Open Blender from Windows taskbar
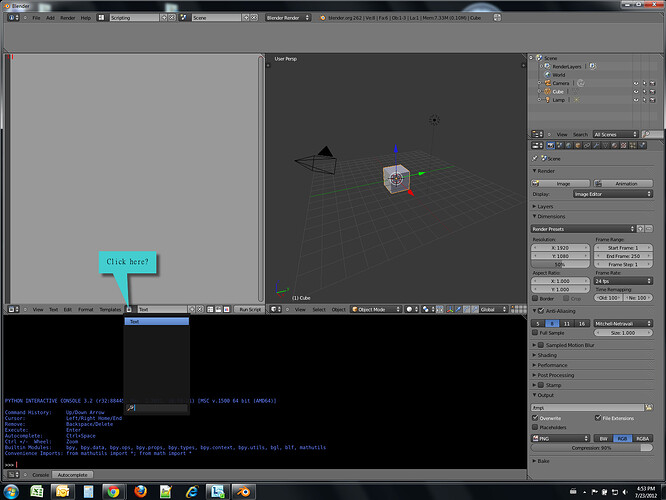This screenshot has height=500, width=666. pos(243,492)
